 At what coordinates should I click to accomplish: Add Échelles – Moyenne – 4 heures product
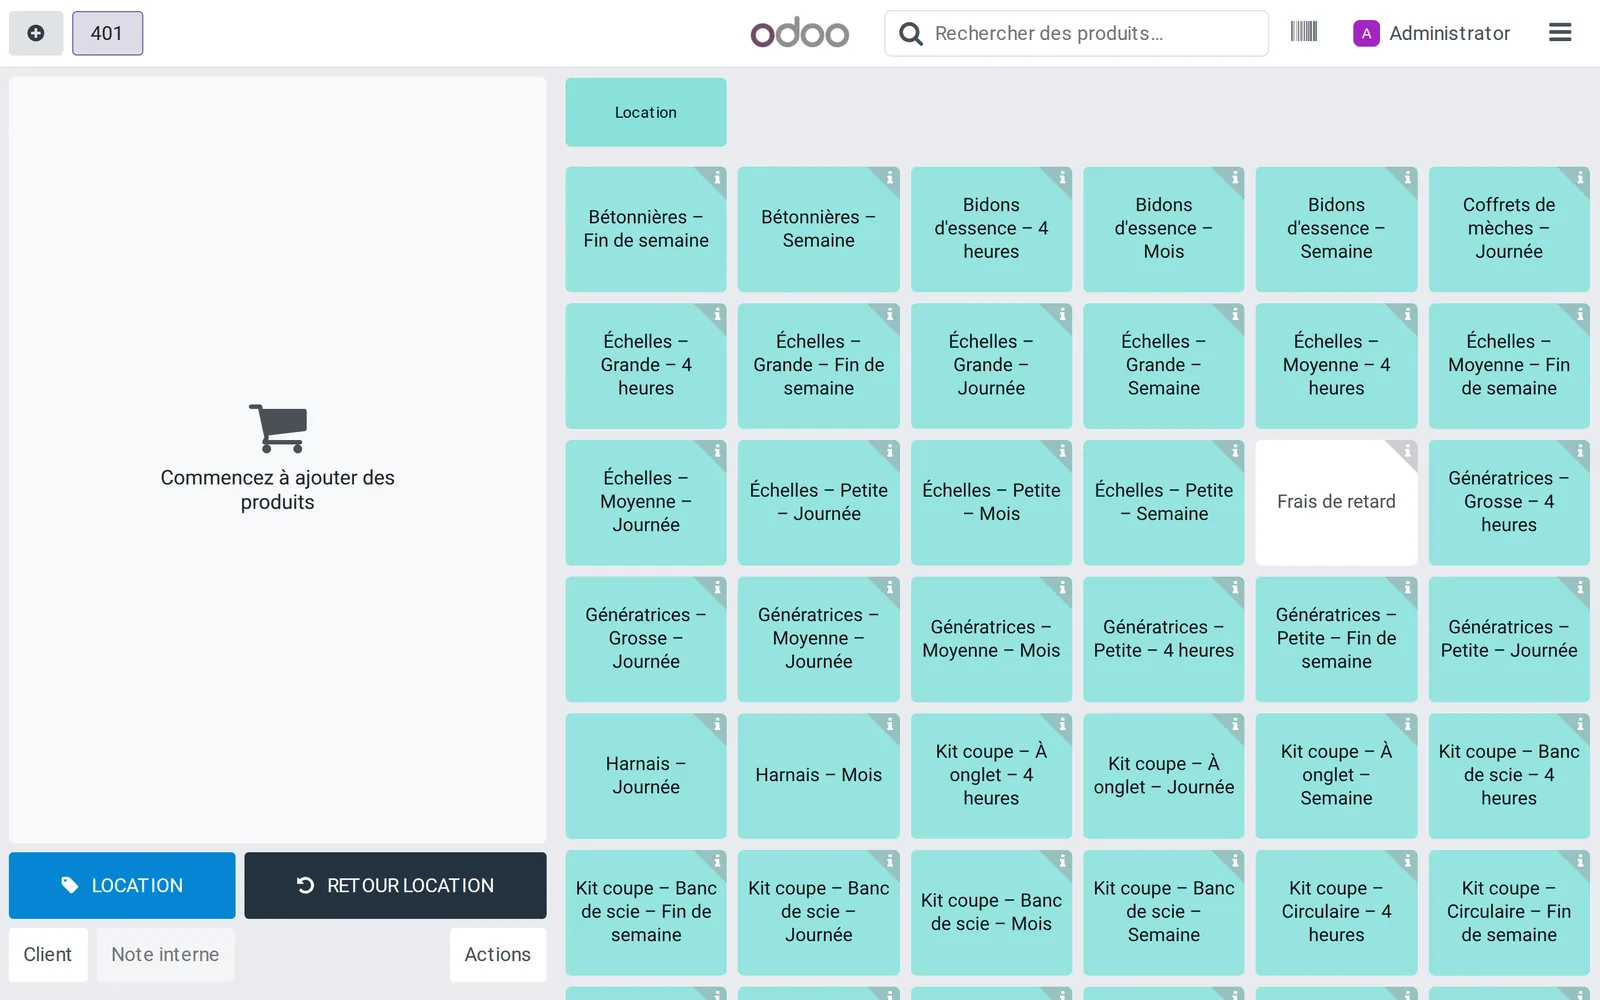(x=1336, y=366)
